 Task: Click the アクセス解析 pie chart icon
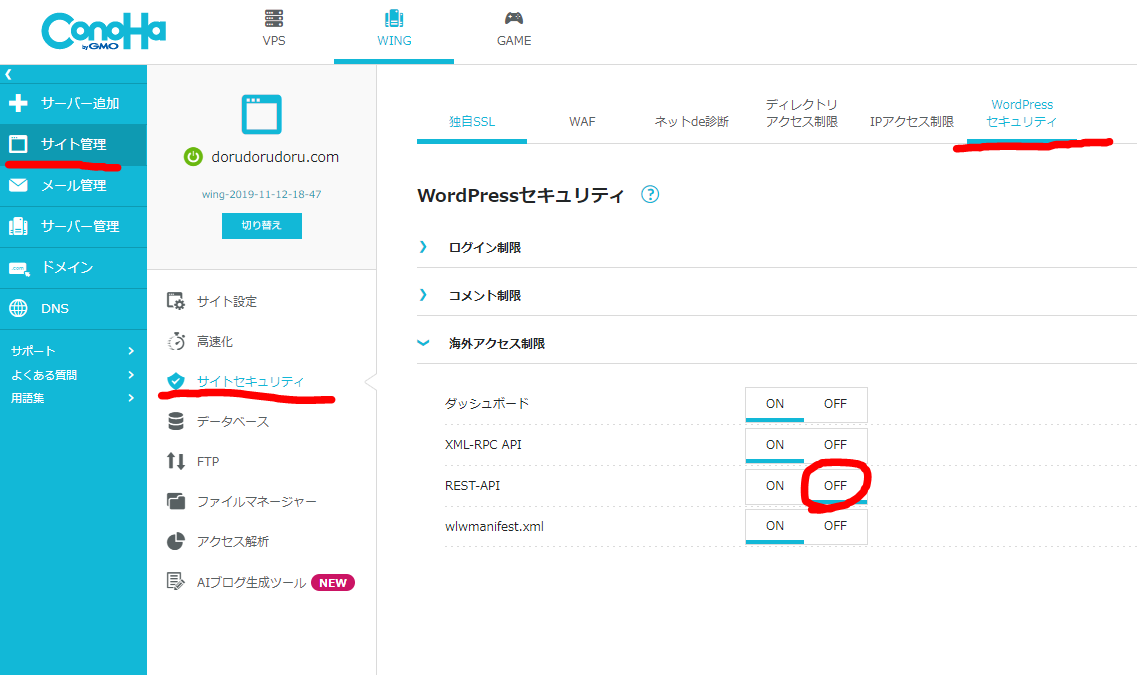(x=175, y=542)
